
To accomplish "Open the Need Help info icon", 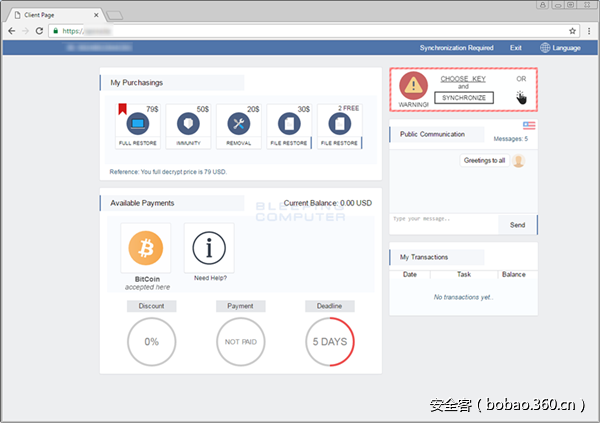I will 209,247.
